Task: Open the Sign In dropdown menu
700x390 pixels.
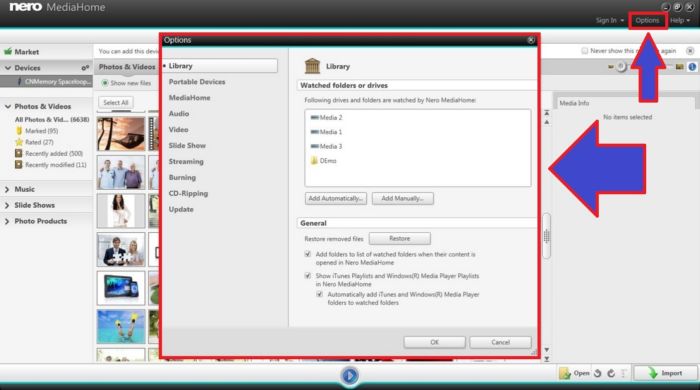Action: click(610, 20)
